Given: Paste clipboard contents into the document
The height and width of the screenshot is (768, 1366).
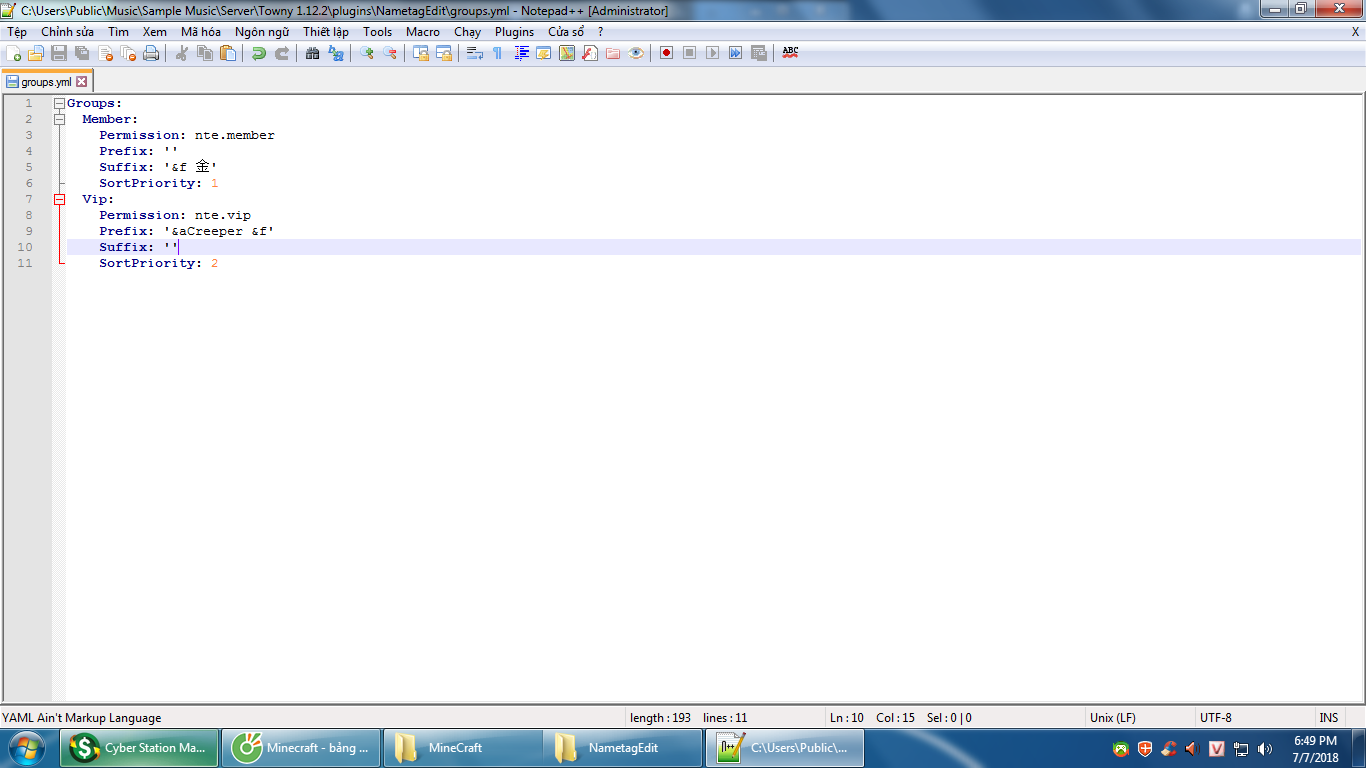Looking at the screenshot, I should 226,53.
